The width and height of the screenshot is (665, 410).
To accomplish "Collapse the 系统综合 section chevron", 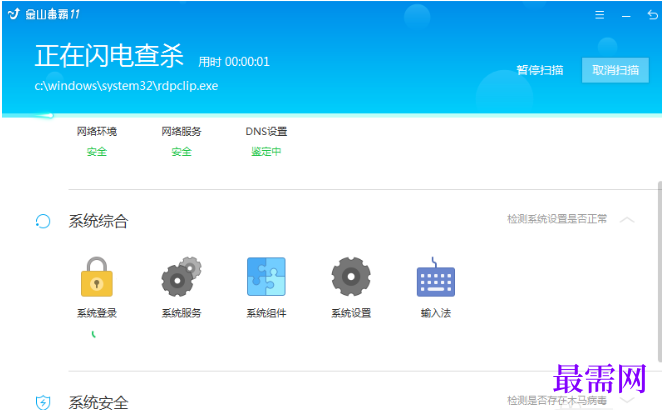I will 627,220.
